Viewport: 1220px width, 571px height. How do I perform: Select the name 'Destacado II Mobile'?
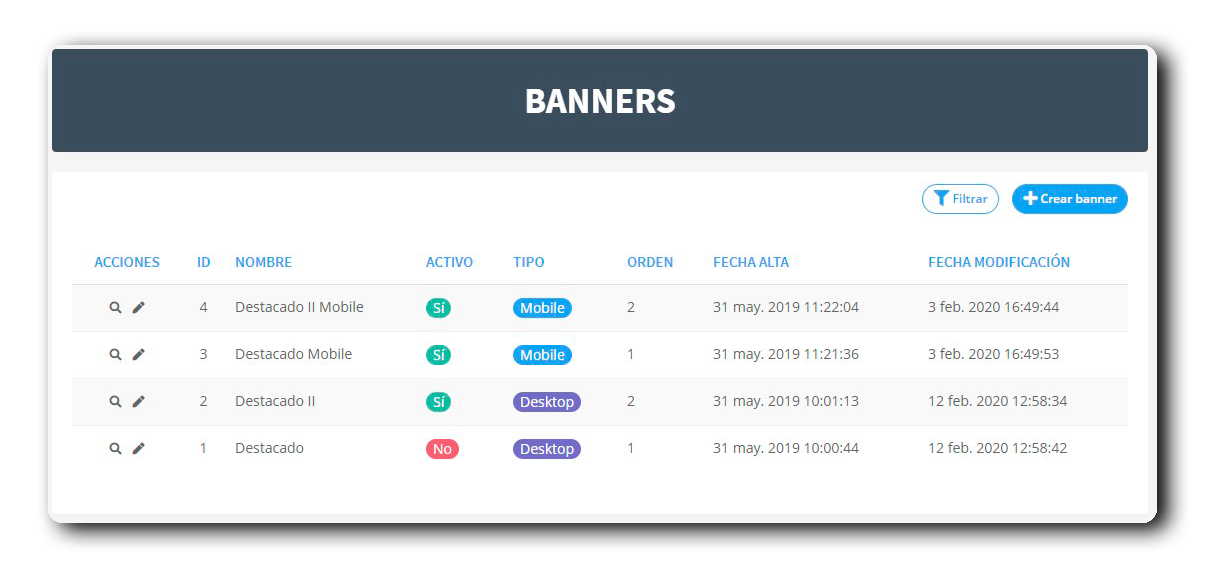[299, 307]
